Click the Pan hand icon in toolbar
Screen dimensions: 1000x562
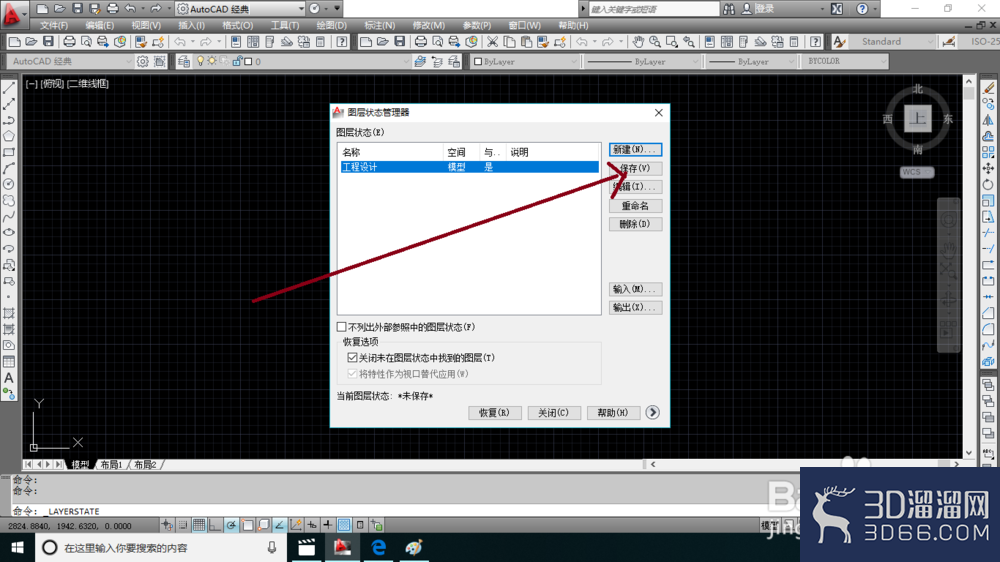point(638,42)
